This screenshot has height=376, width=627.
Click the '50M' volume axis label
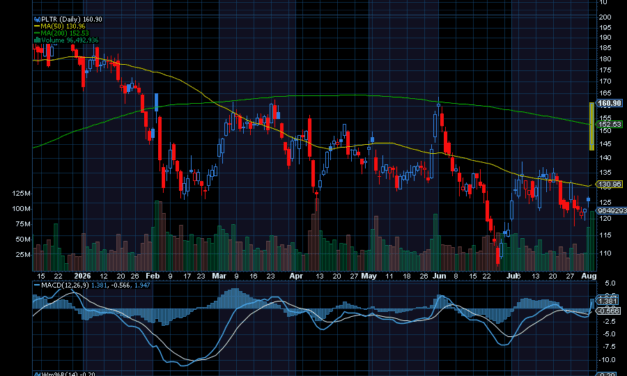pos(23,240)
